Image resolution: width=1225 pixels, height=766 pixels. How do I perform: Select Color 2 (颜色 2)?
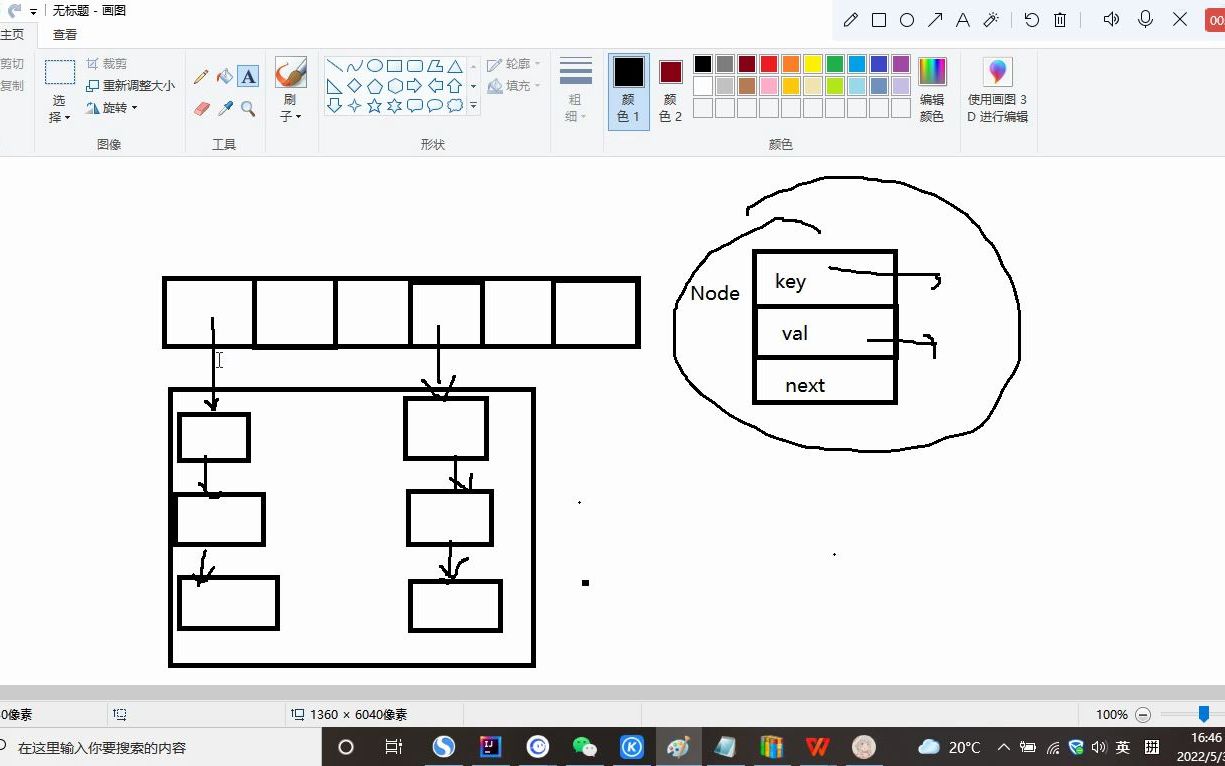(671, 91)
